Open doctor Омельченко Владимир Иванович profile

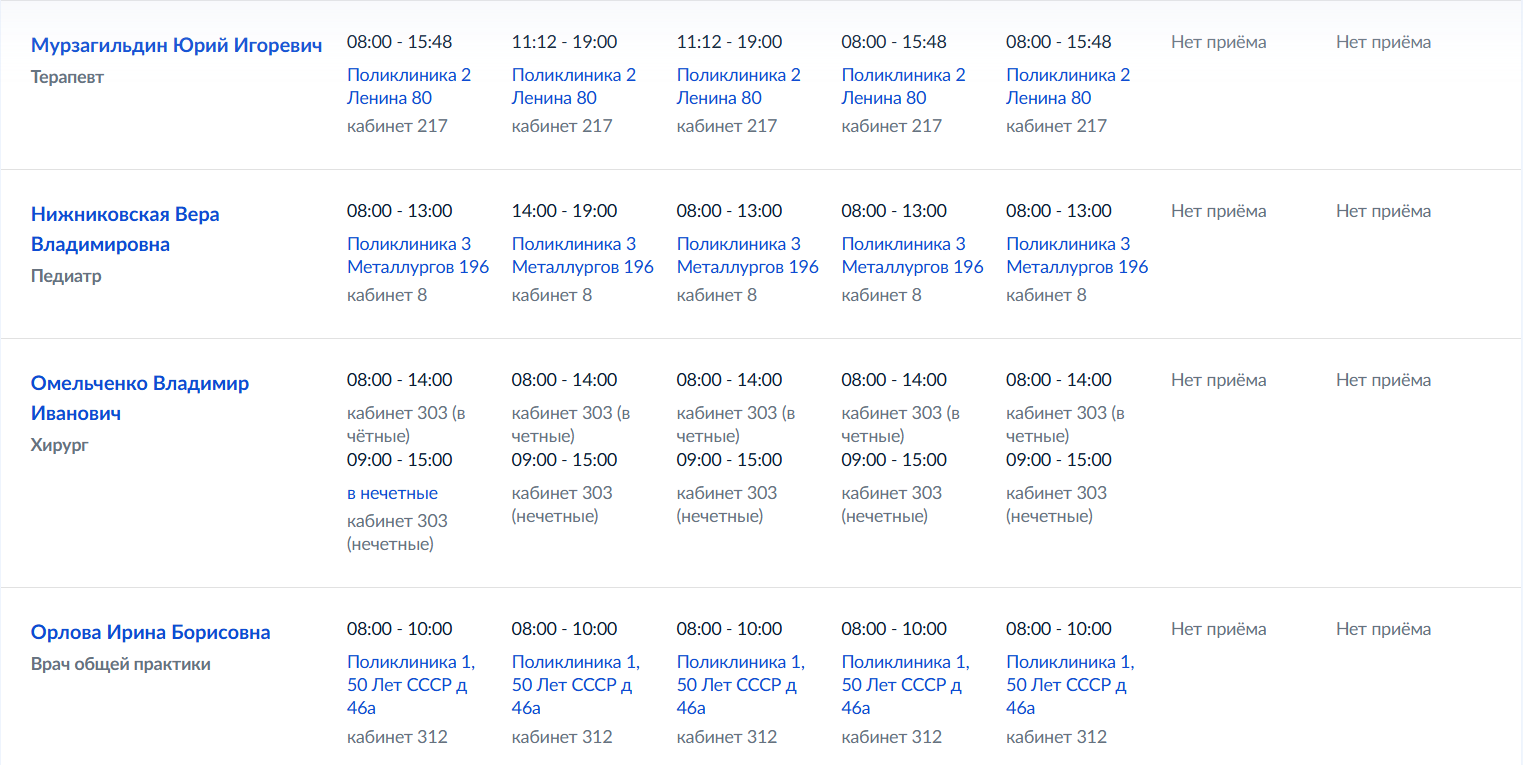140,398
